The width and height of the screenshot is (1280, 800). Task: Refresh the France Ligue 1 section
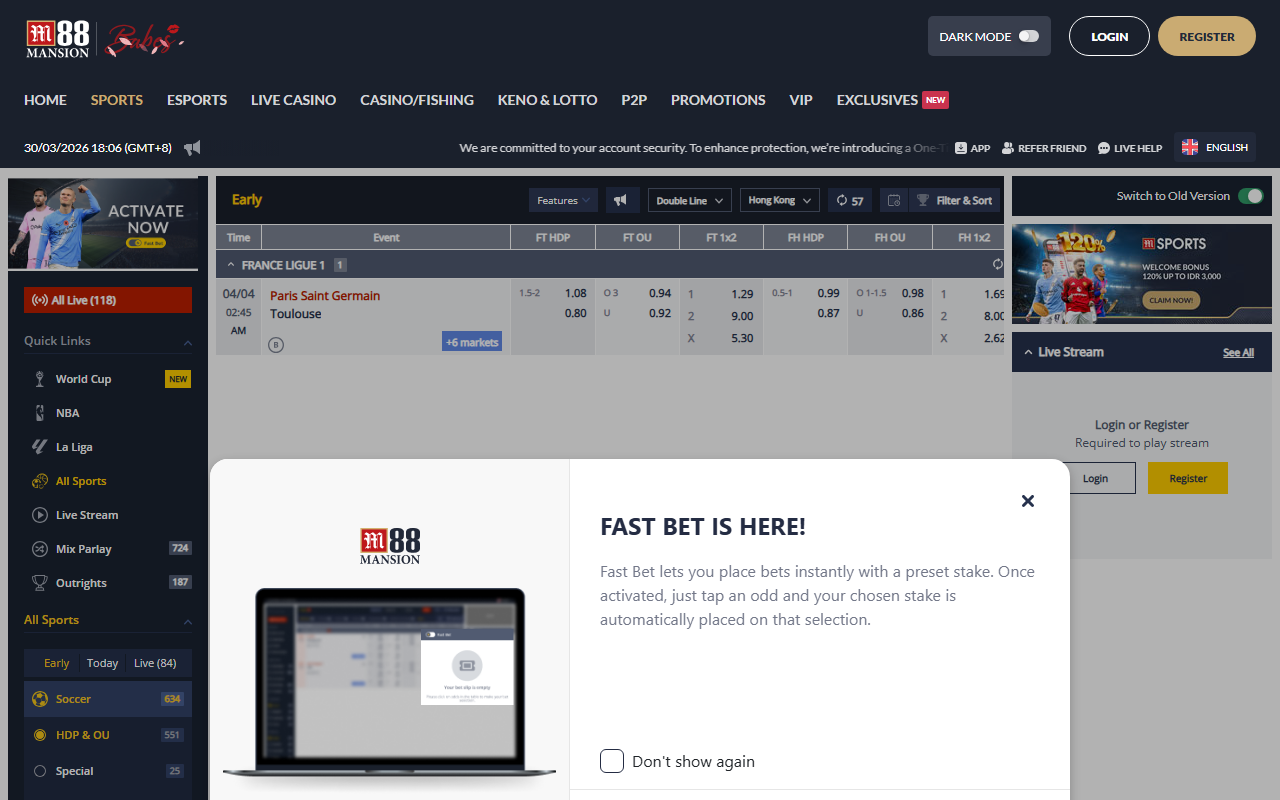tap(997, 265)
